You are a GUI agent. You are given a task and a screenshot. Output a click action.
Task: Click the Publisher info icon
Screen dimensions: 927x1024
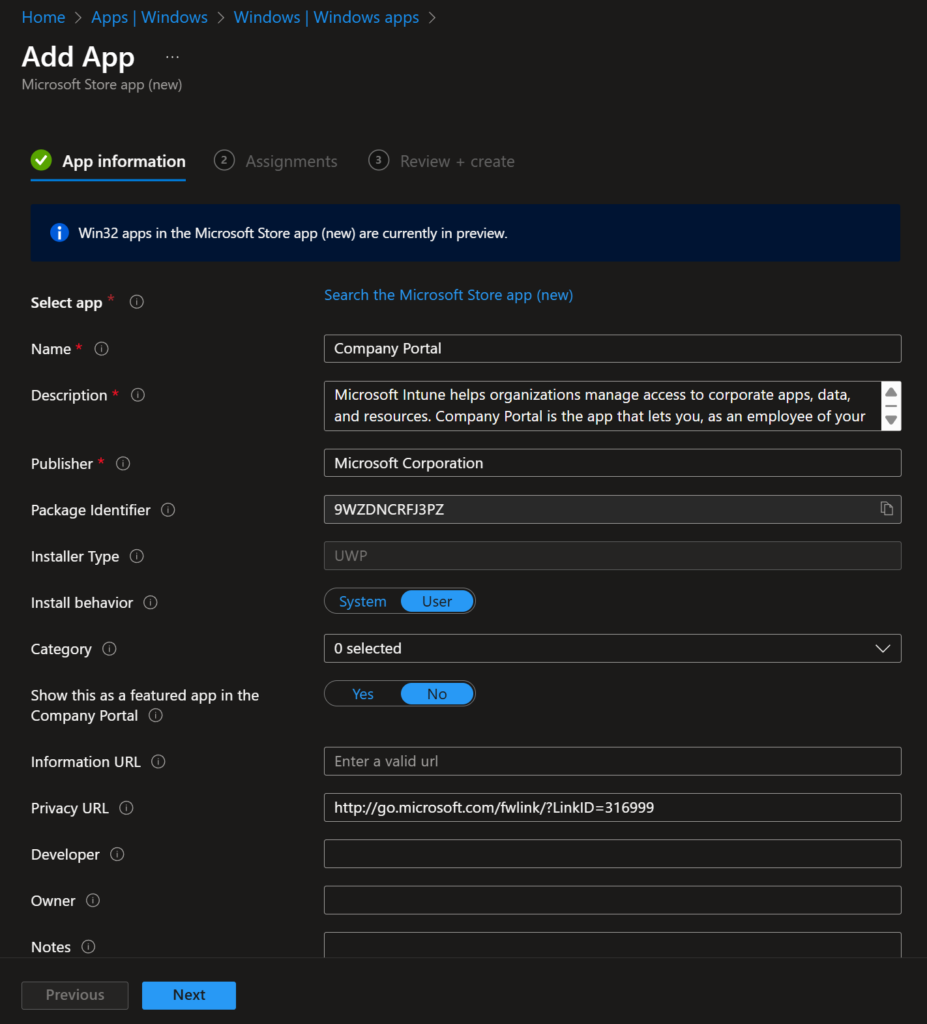click(x=123, y=464)
